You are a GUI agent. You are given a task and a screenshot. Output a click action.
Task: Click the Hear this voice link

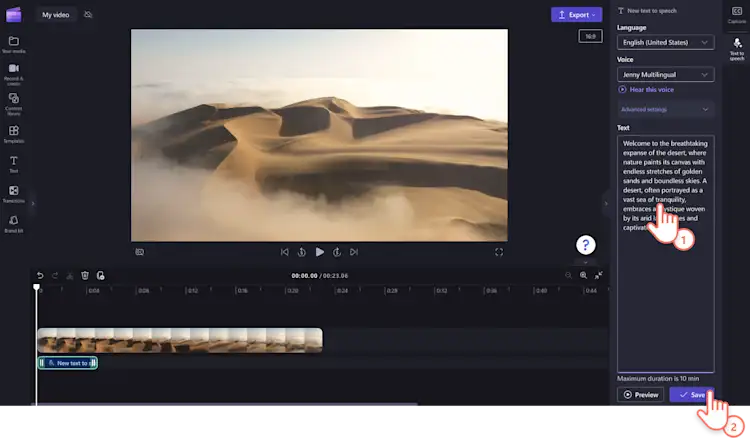pos(646,89)
